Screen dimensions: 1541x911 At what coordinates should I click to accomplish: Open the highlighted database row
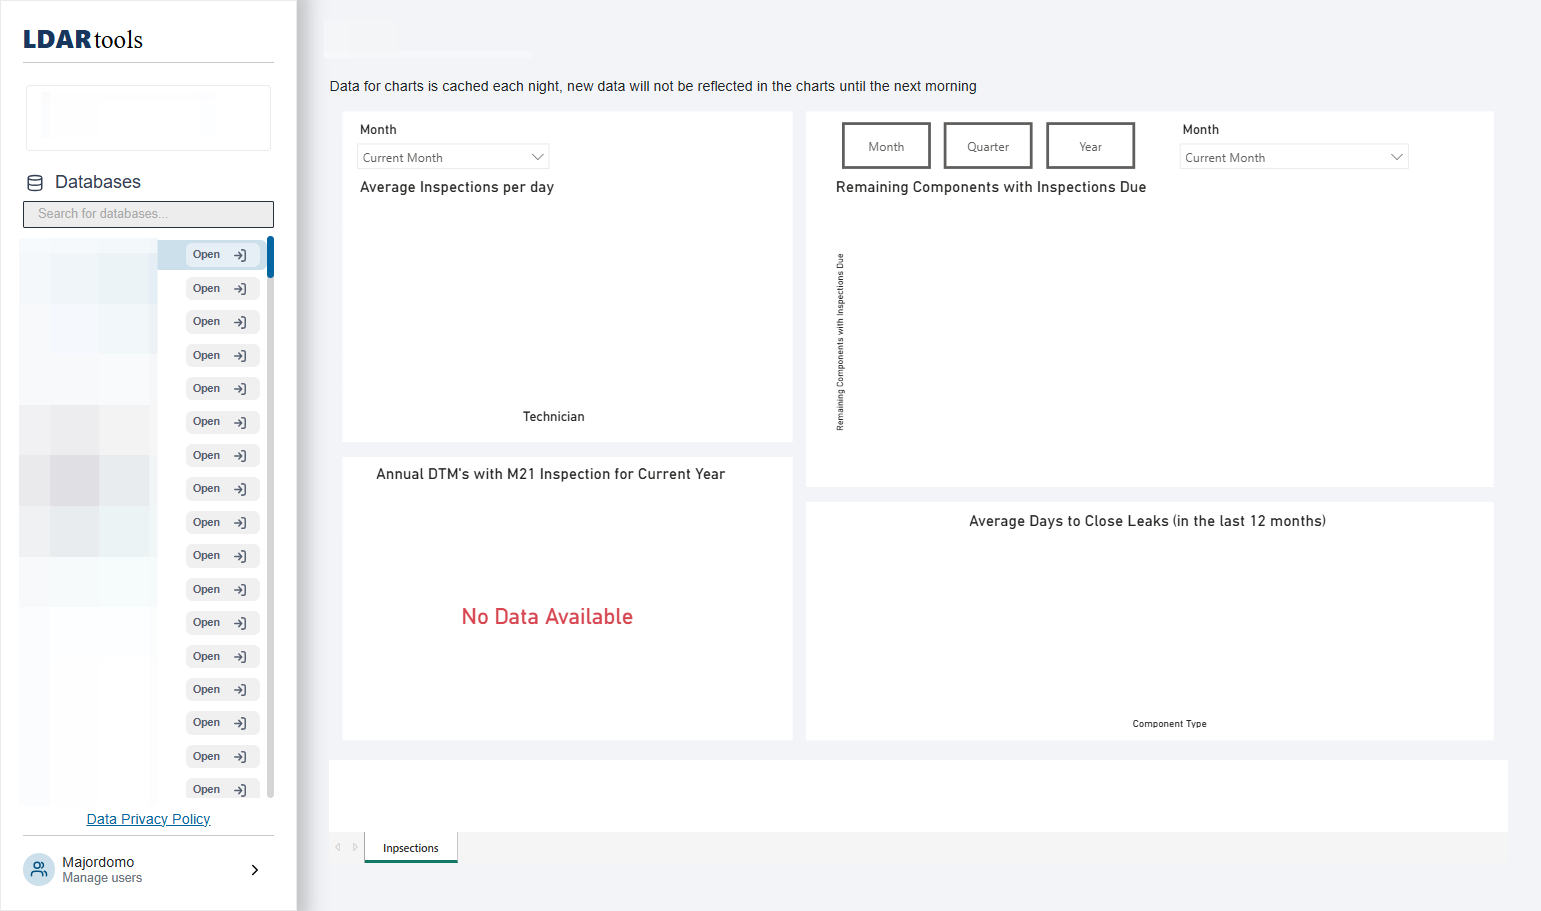tap(222, 255)
